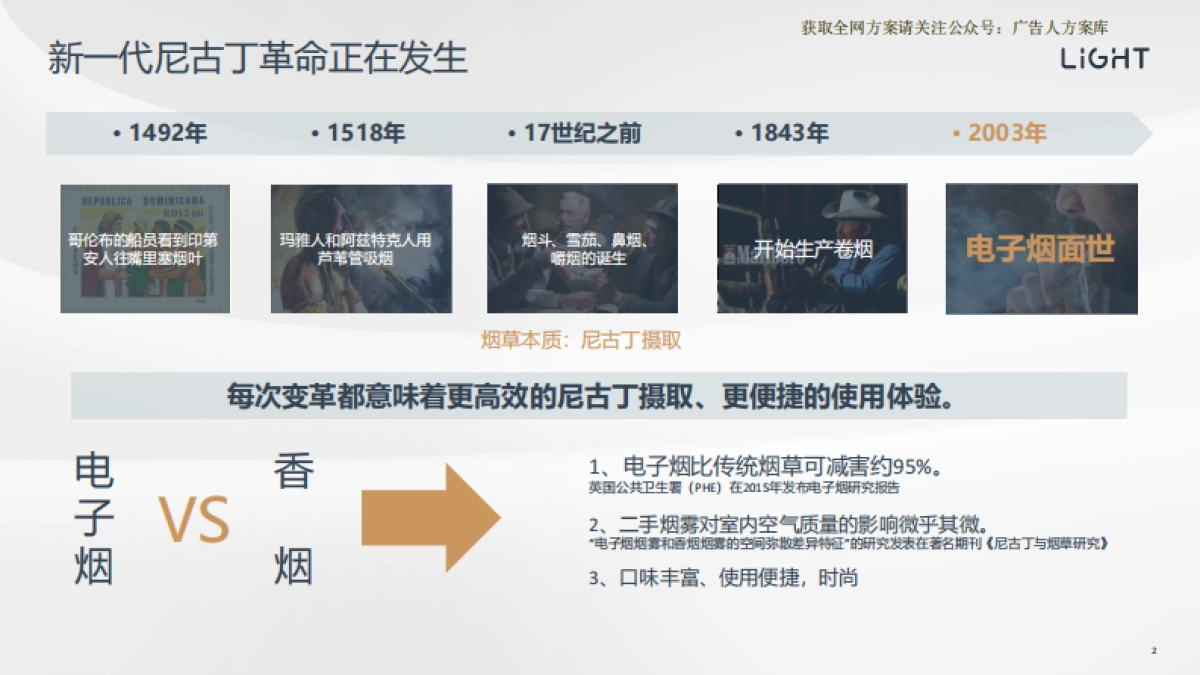This screenshot has height=675, width=1200.
Task: Click the LiGHT logo
Action: [x=1104, y=60]
